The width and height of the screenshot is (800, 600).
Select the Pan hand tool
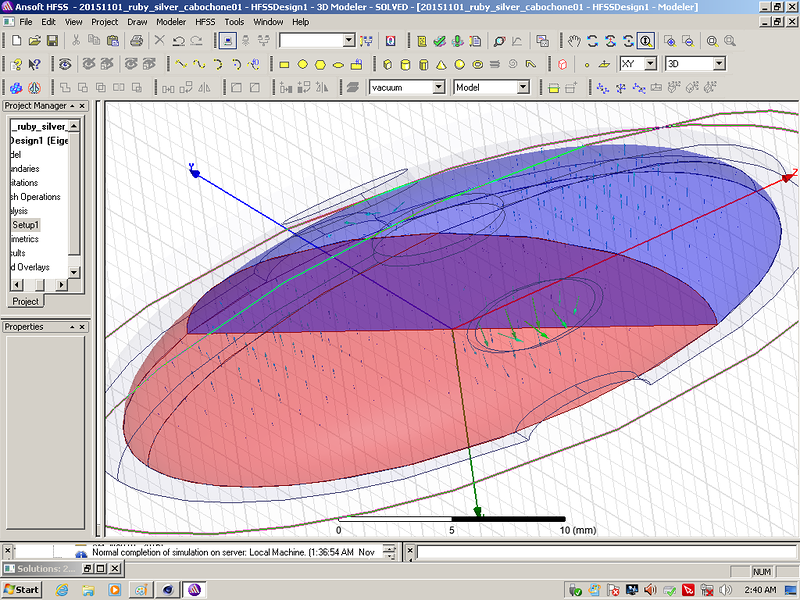point(574,41)
